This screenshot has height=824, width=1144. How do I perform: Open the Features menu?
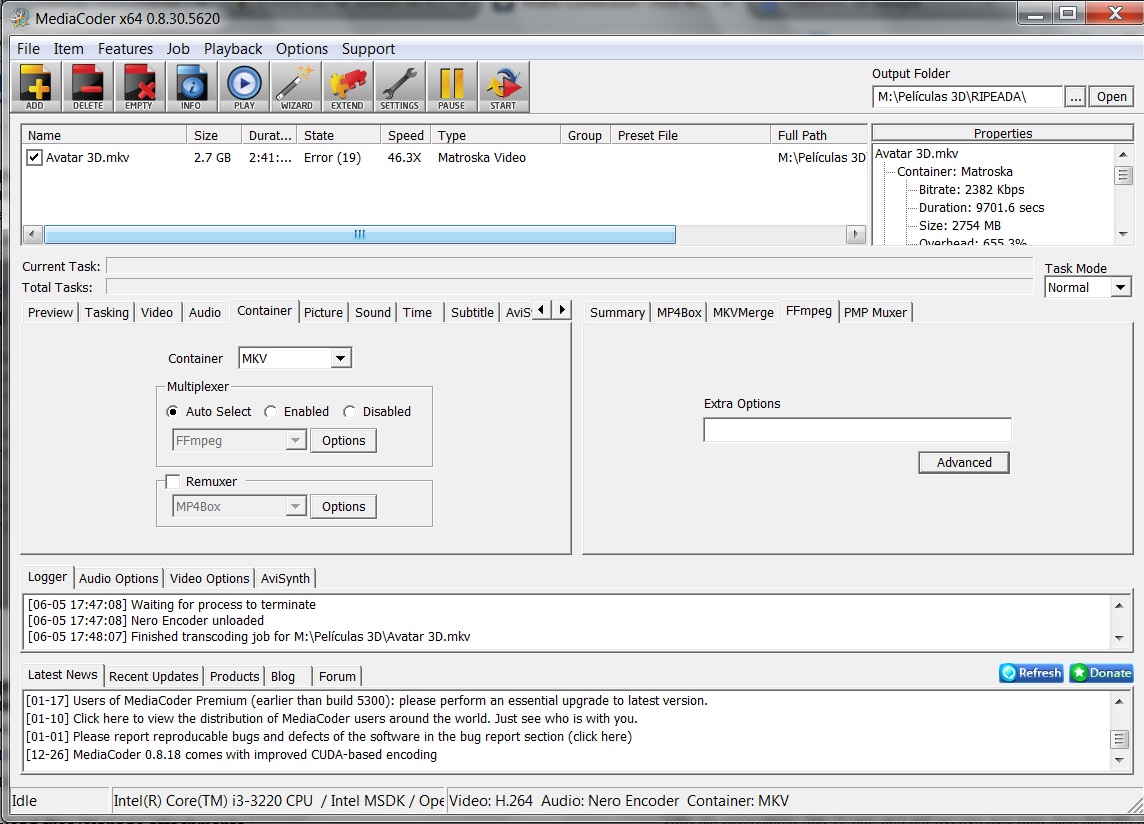(x=125, y=49)
